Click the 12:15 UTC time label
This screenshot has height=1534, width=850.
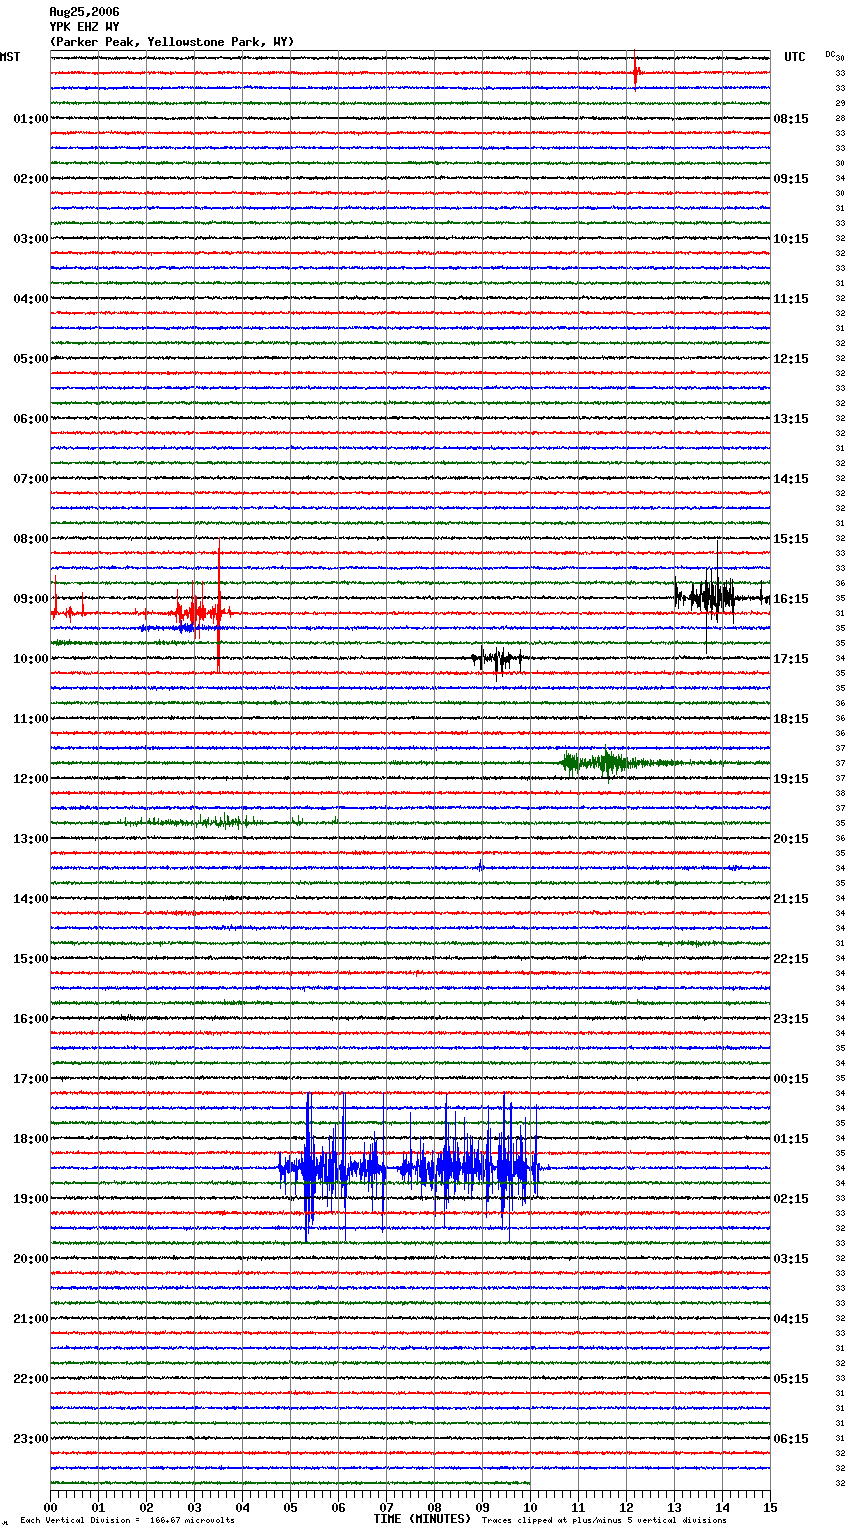791,359
